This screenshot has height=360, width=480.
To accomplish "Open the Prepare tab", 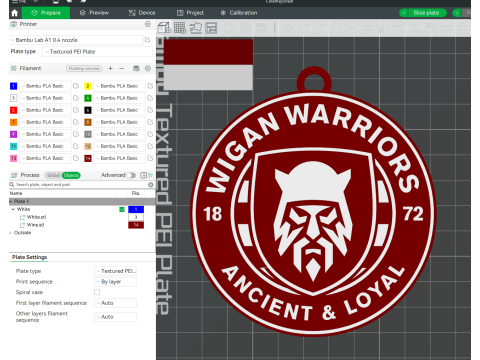I will coord(46,13).
